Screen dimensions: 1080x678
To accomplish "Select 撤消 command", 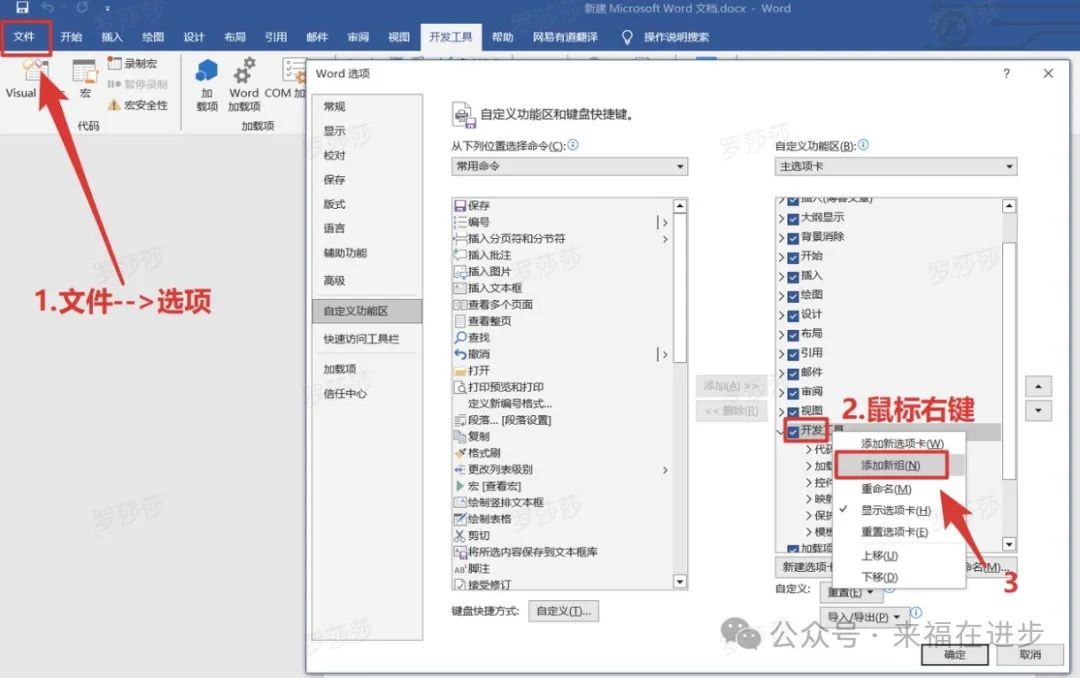I will coord(472,354).
